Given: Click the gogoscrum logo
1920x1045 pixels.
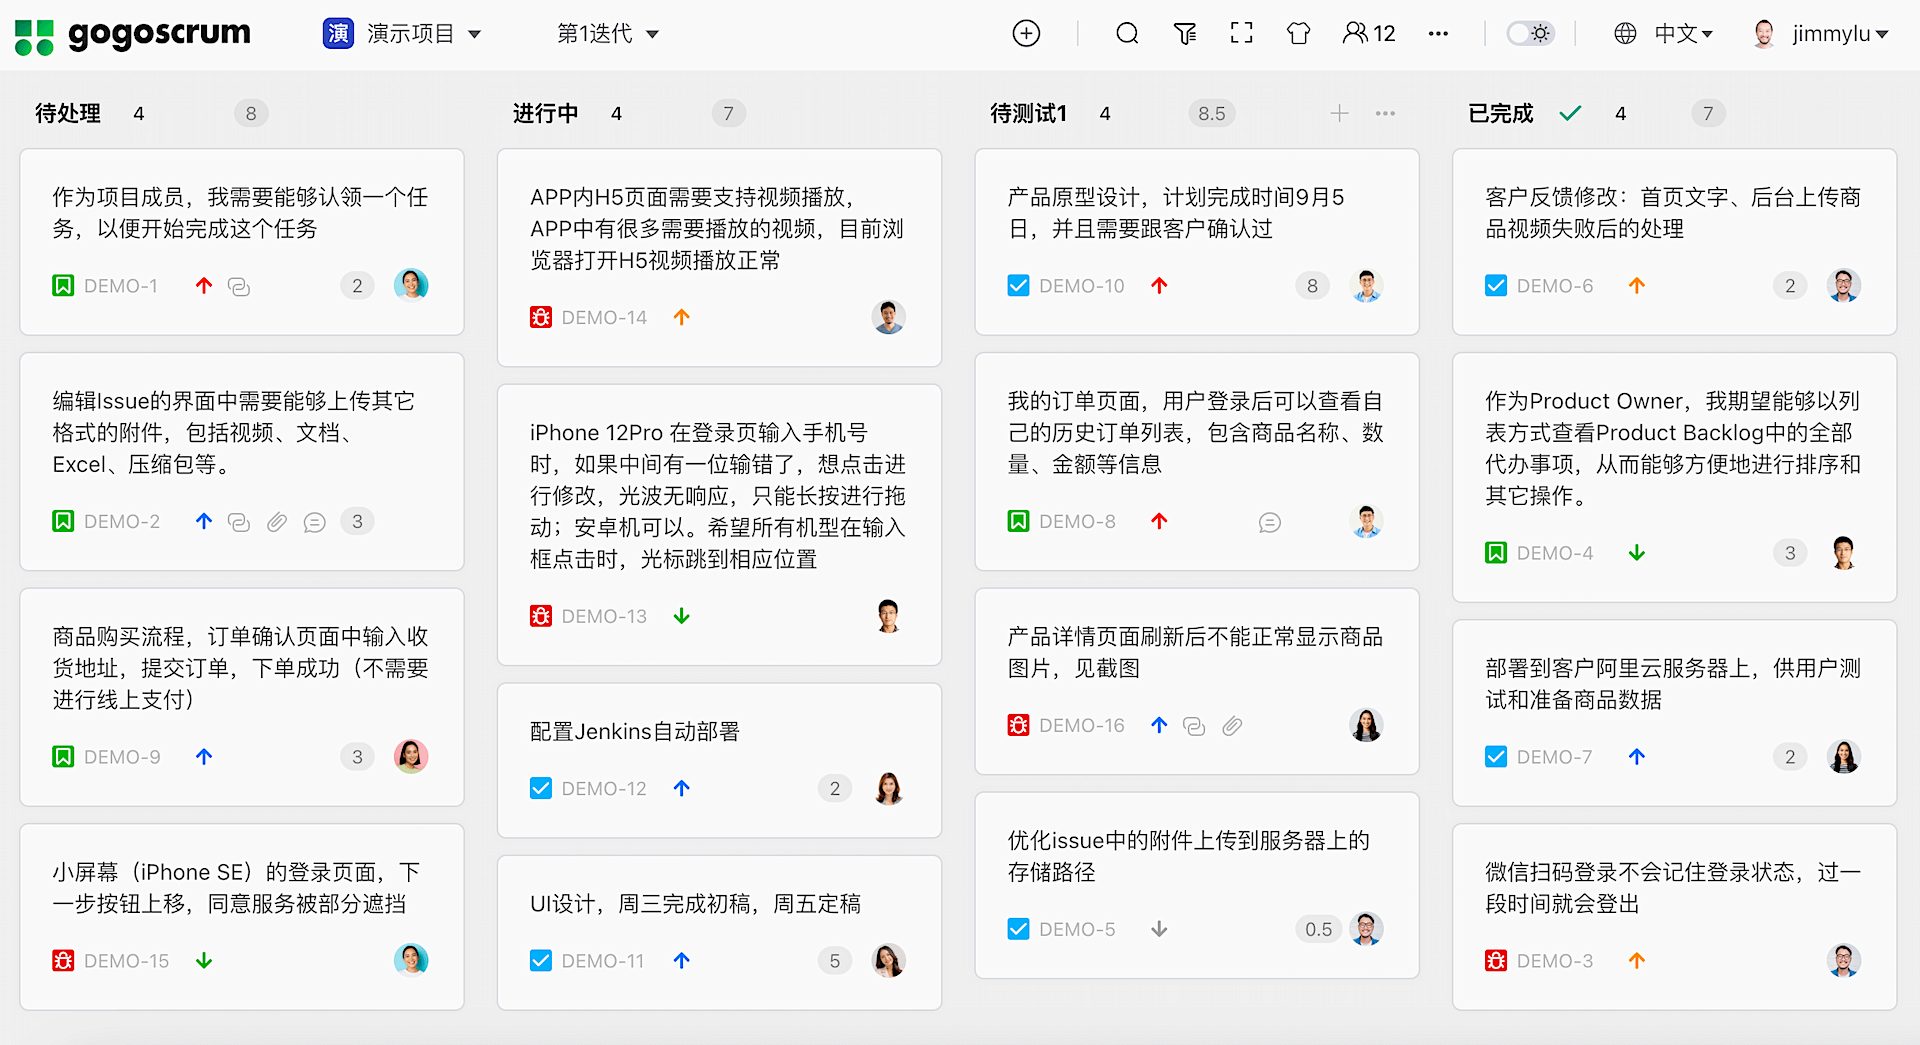Looking at the screenshot, I should click(133, 35).
